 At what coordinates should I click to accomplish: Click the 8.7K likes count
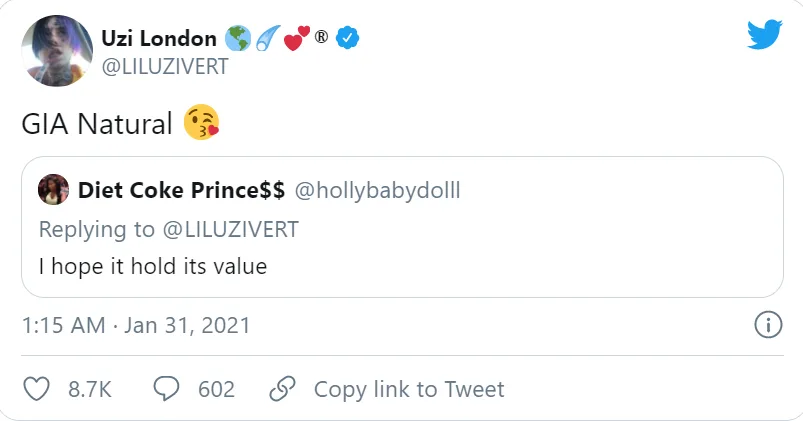pyautogui.click(x=89, y=389)
